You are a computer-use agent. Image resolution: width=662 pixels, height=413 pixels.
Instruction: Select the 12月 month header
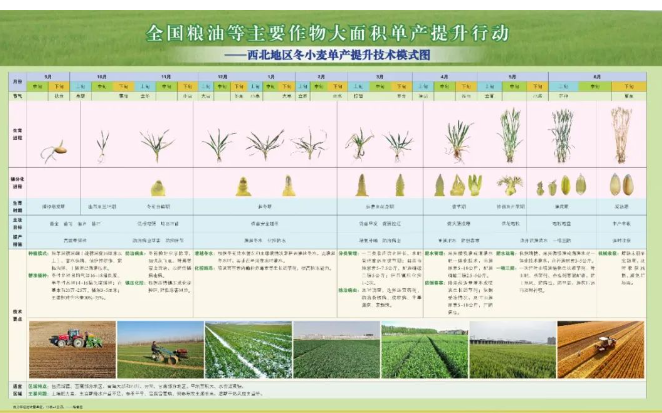click(219, 76)
